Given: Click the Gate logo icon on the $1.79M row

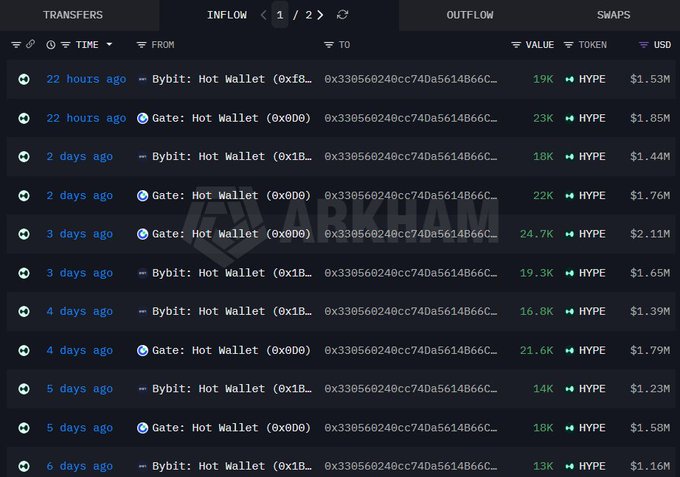Looking at the screenshot, I should click(x=142, y=350).
